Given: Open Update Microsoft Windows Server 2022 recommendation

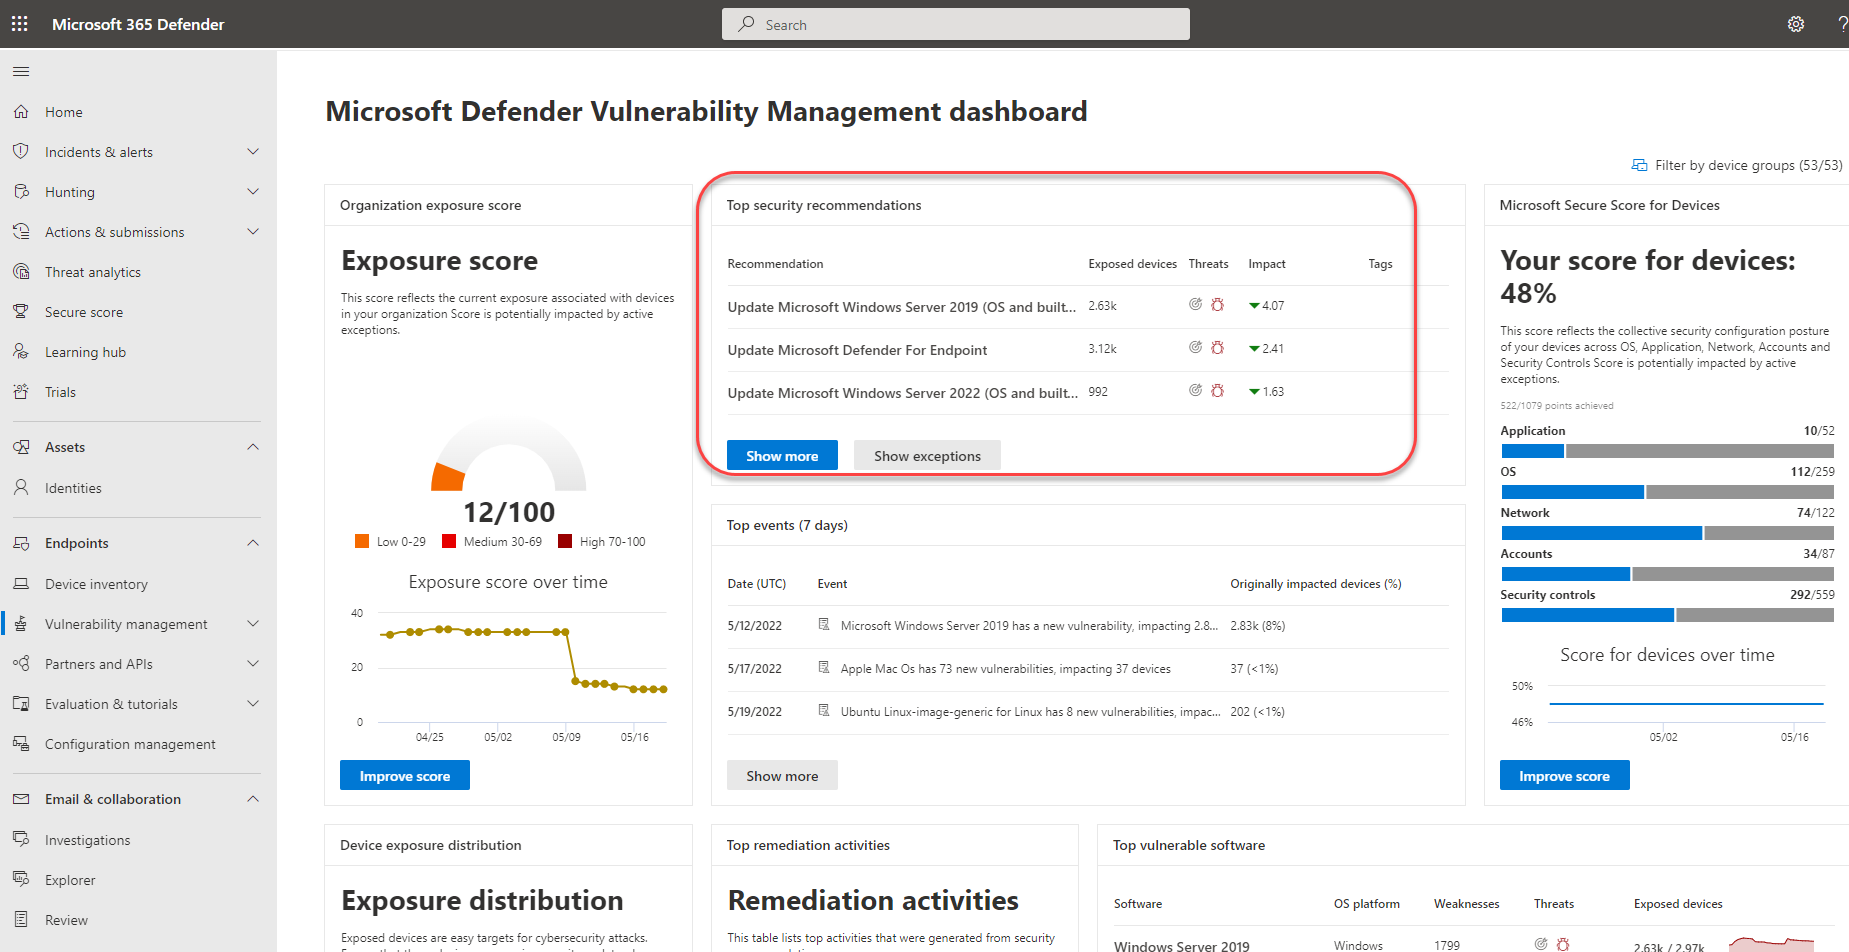Looking at the screenshot, I should 903,393.
